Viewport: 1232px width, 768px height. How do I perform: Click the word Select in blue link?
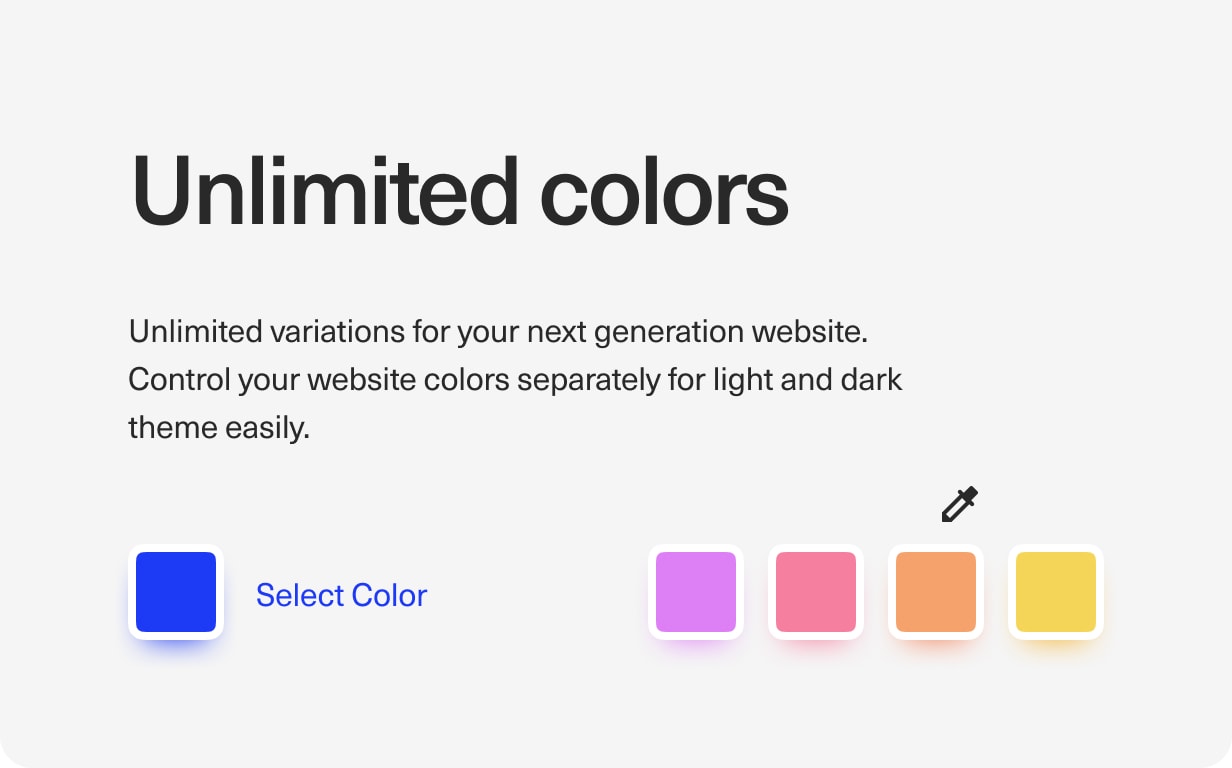point(297,595)
